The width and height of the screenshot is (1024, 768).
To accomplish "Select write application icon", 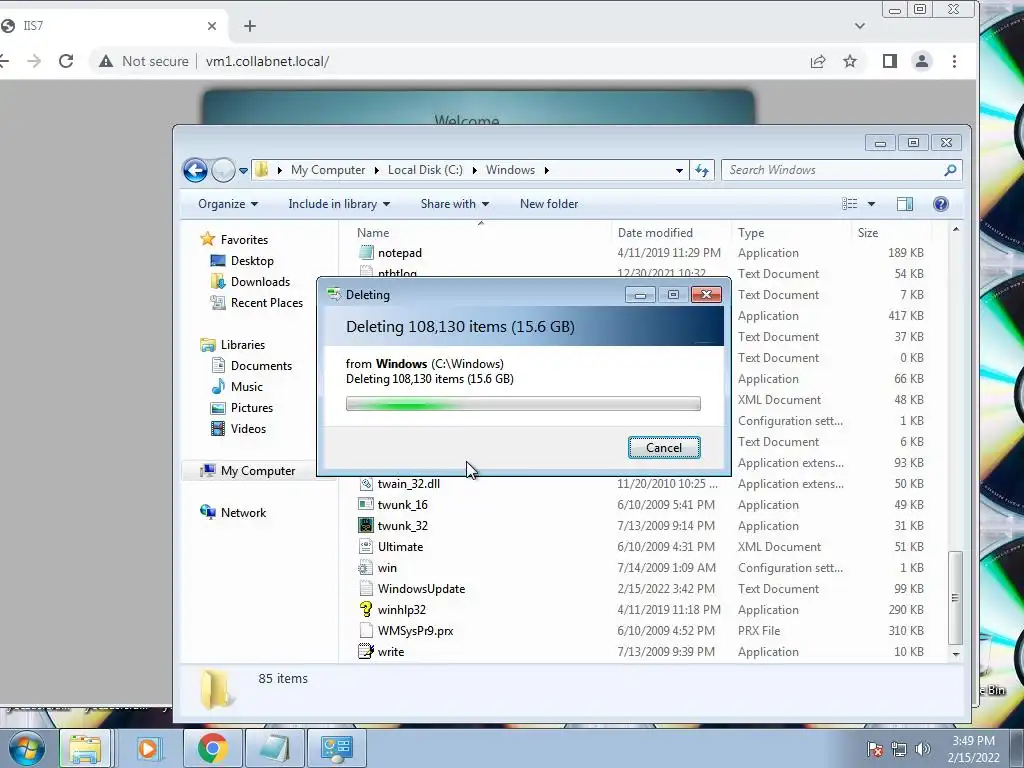I will pyautogui.click(x=366, y=652).
